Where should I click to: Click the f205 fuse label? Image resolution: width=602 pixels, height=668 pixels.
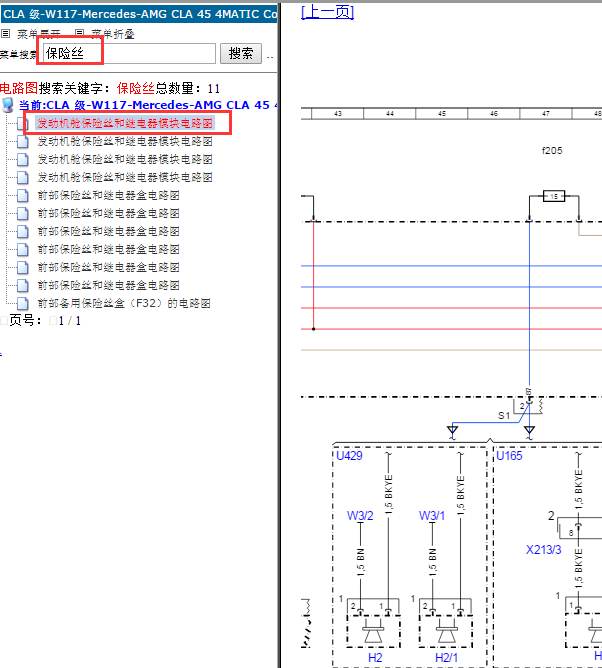pos(552,150)
